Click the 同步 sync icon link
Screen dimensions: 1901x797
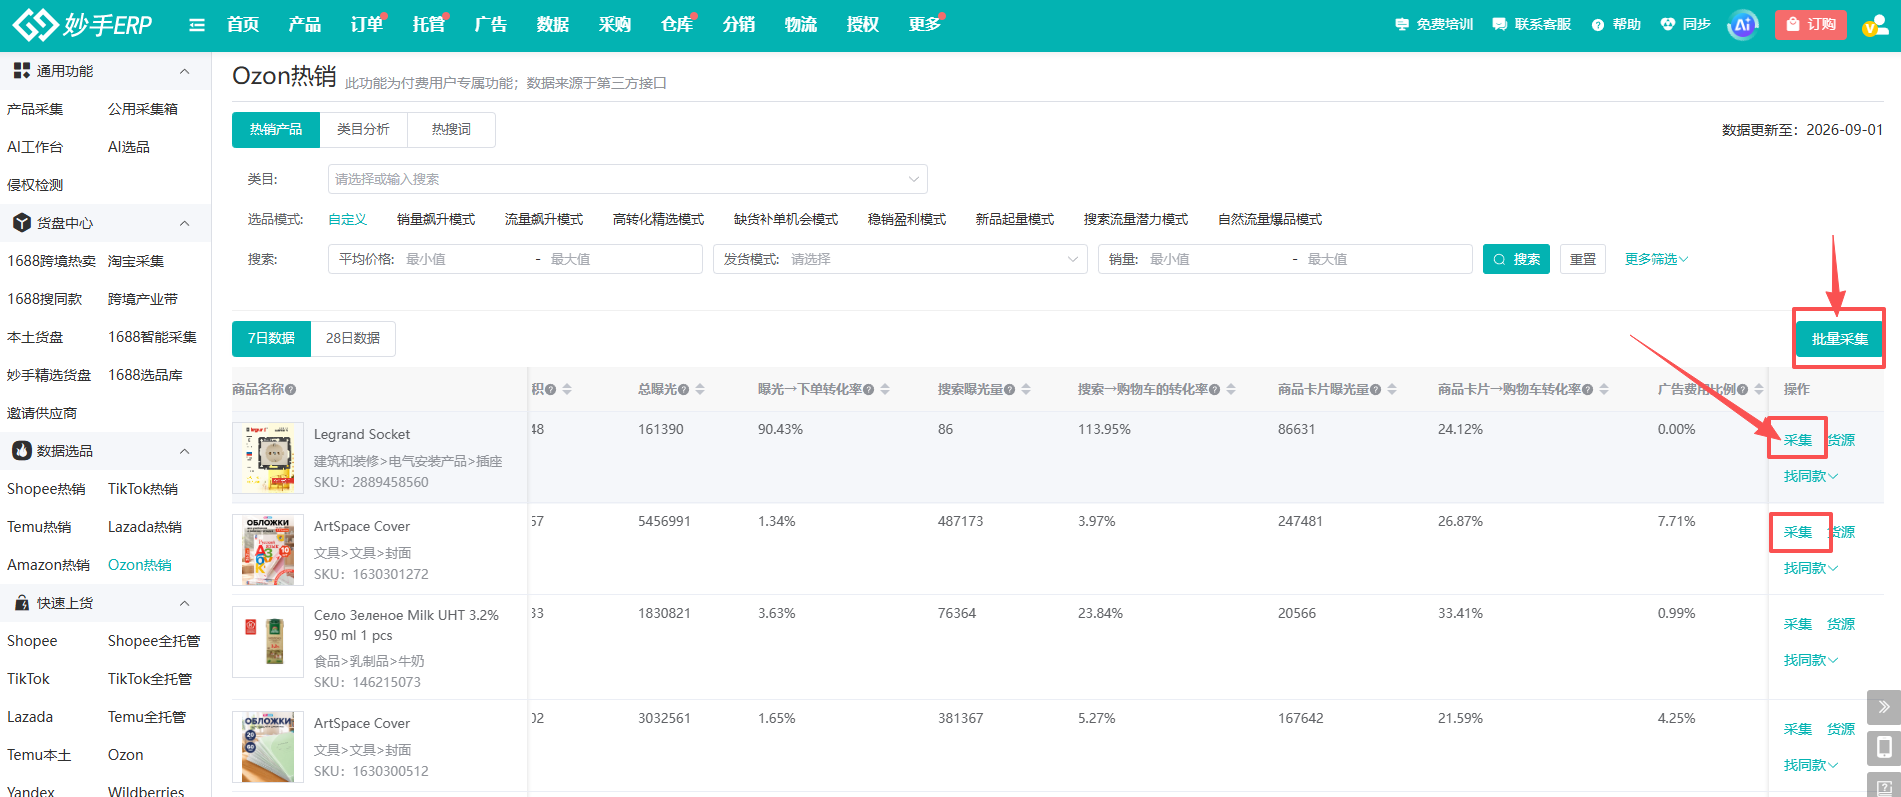click(1685, 24)
